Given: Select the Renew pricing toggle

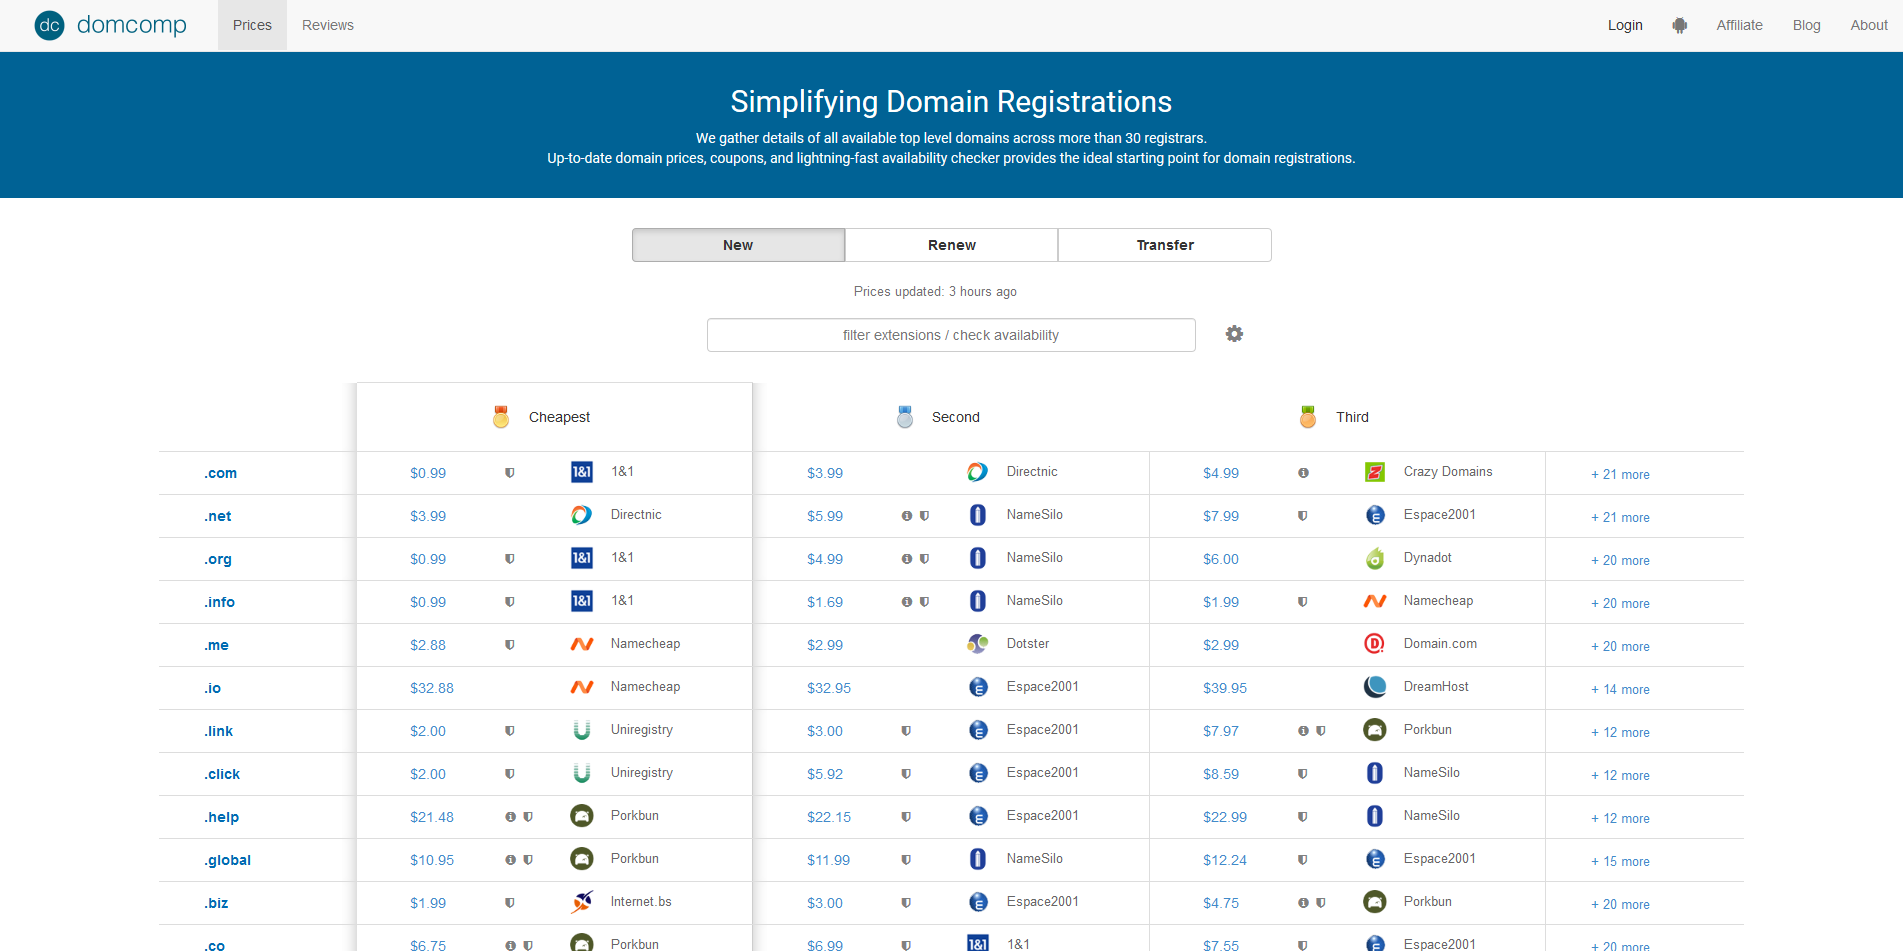Looking at the screenshot, I should (952, 245).
